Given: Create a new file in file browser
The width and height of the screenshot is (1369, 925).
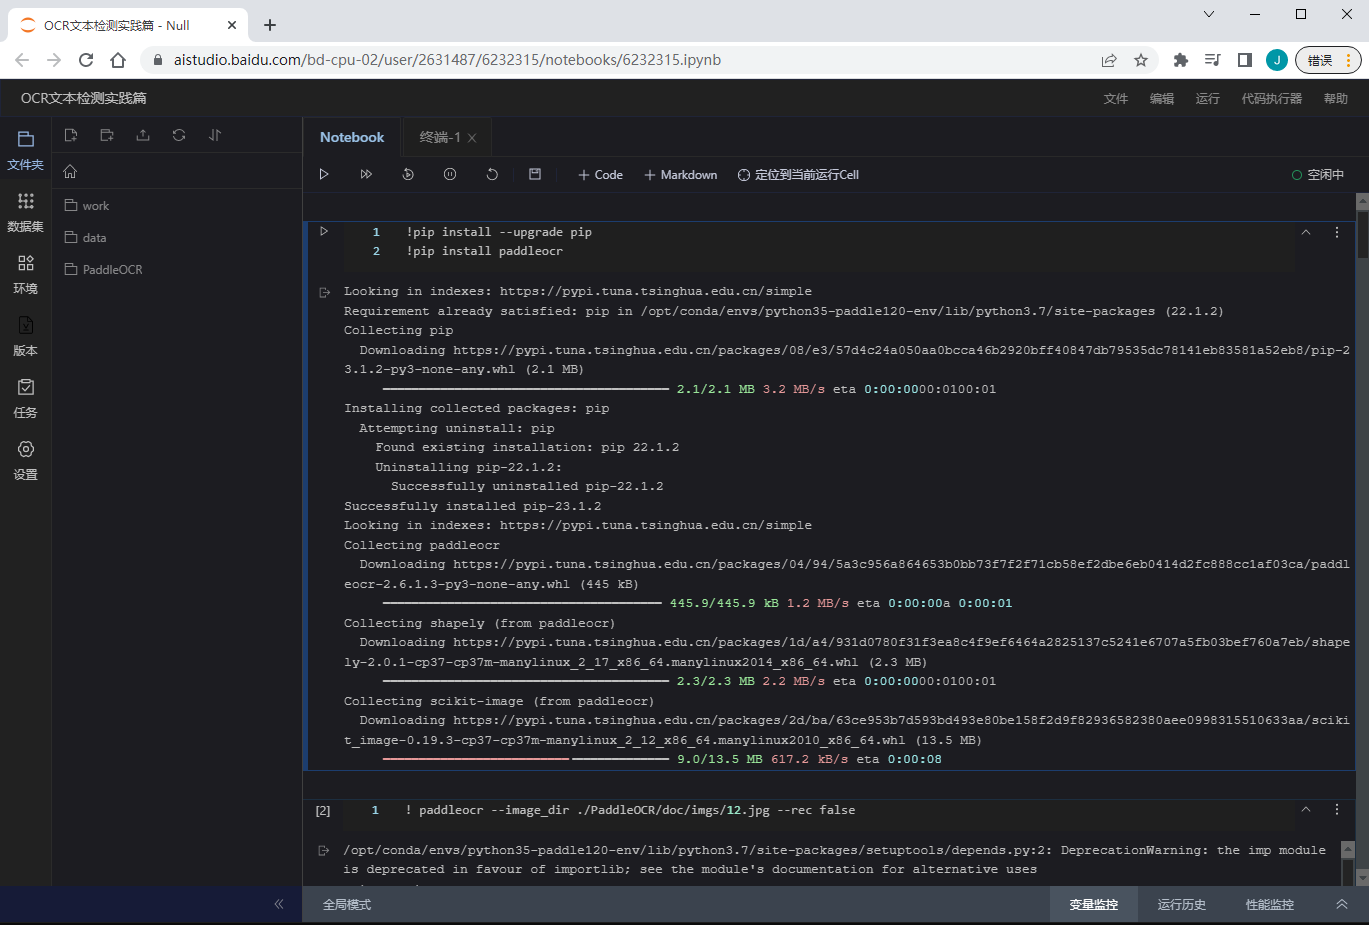Looking at the screenshot, I should 71,135.
